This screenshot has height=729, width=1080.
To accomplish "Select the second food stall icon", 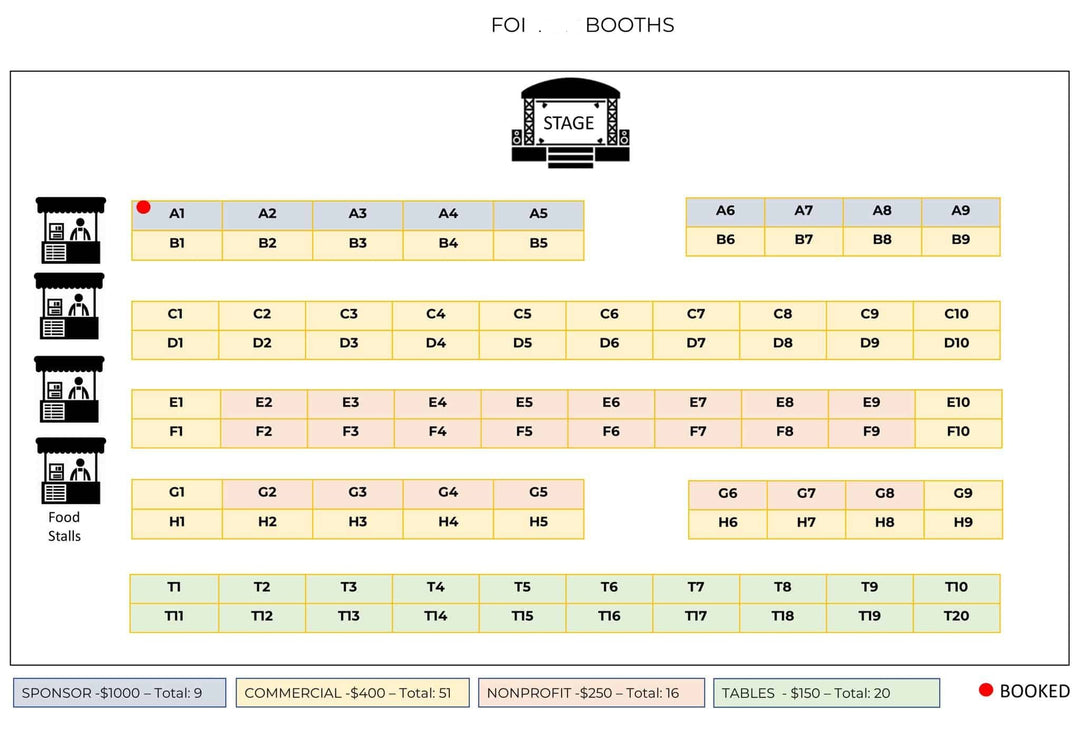I will click(x=70, y=306).
